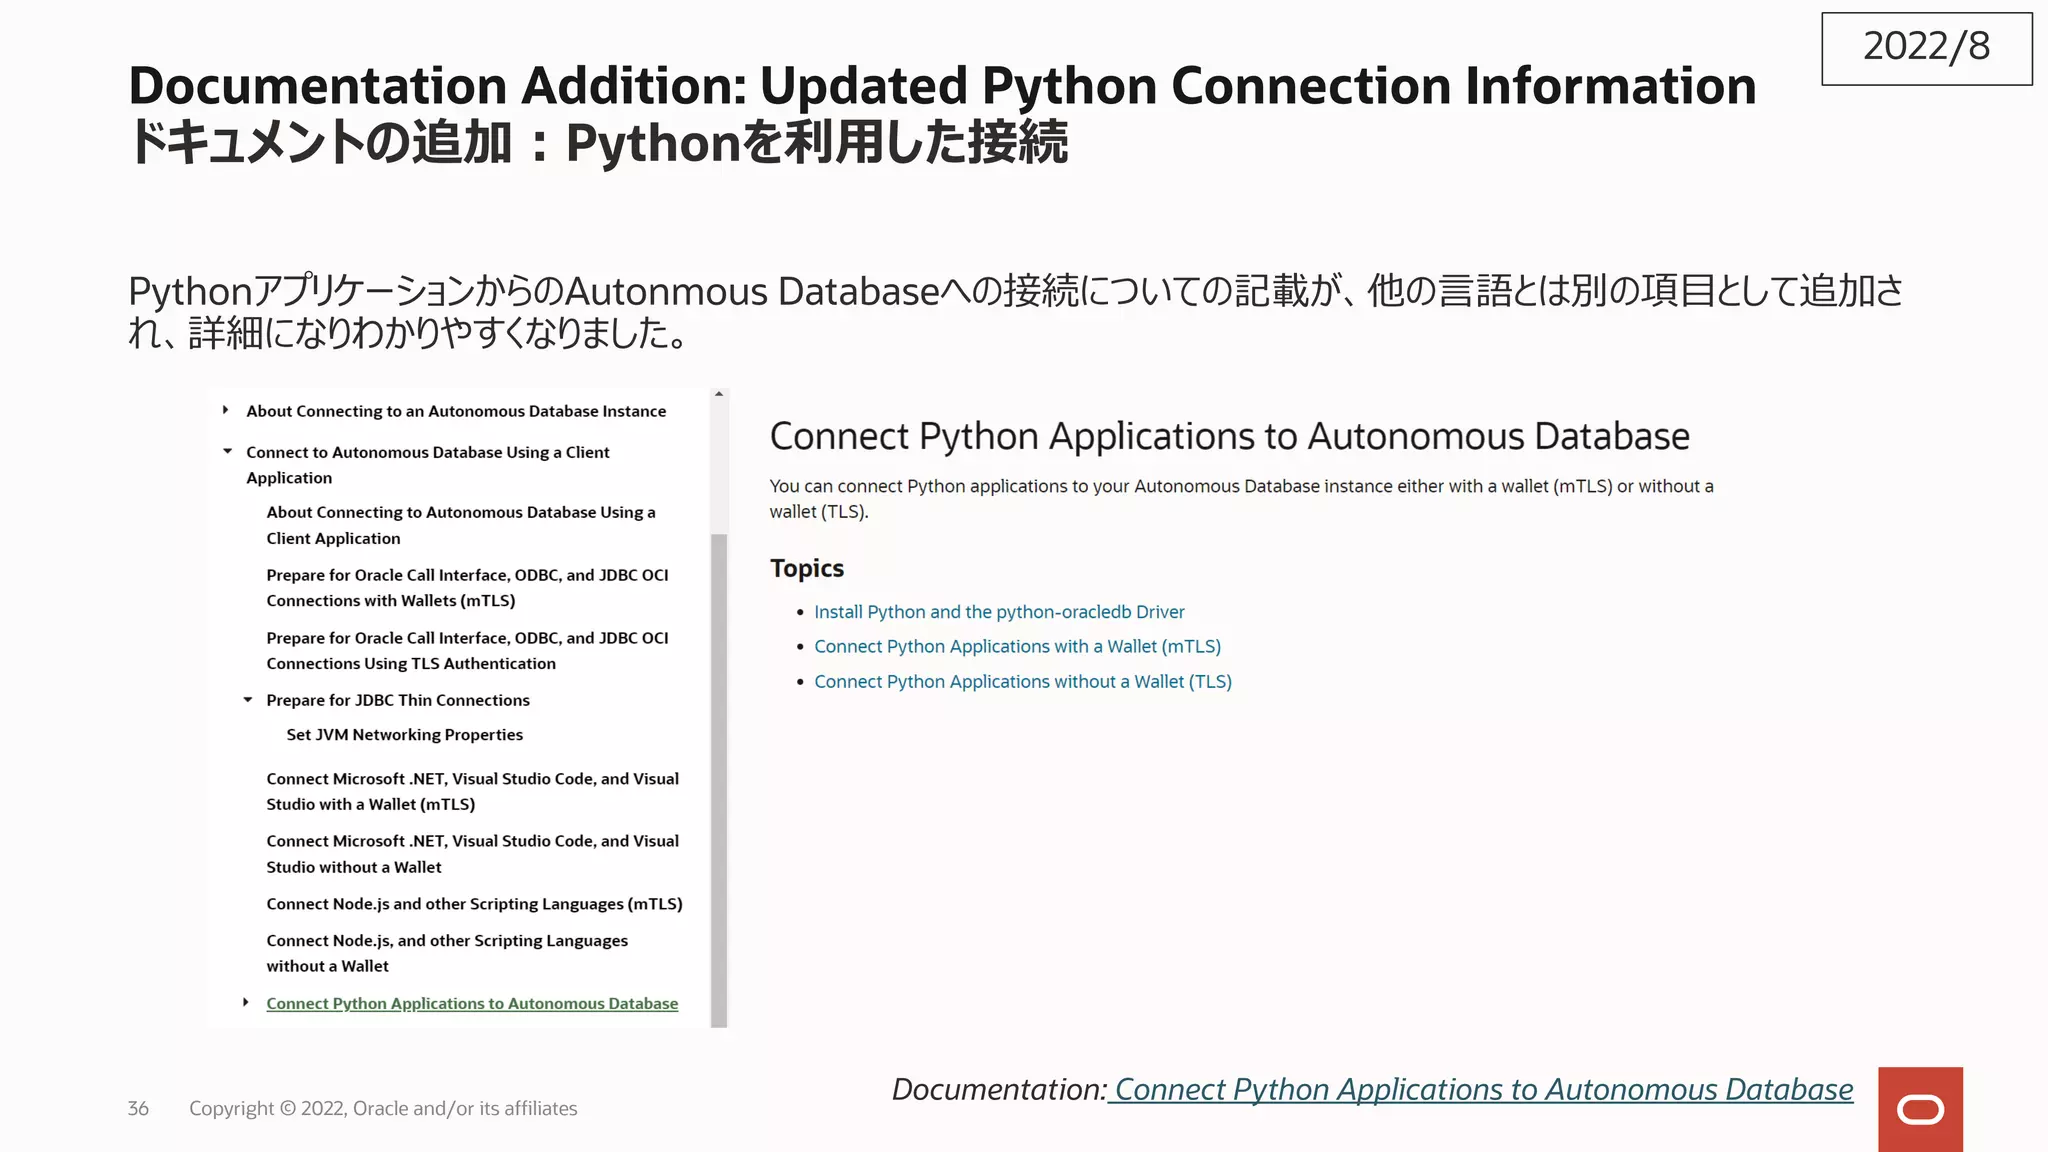Open Connect Python Applications without a Wallet (TLS)
Screen dimensions: 2048x1152
[x=1023, y=682]
